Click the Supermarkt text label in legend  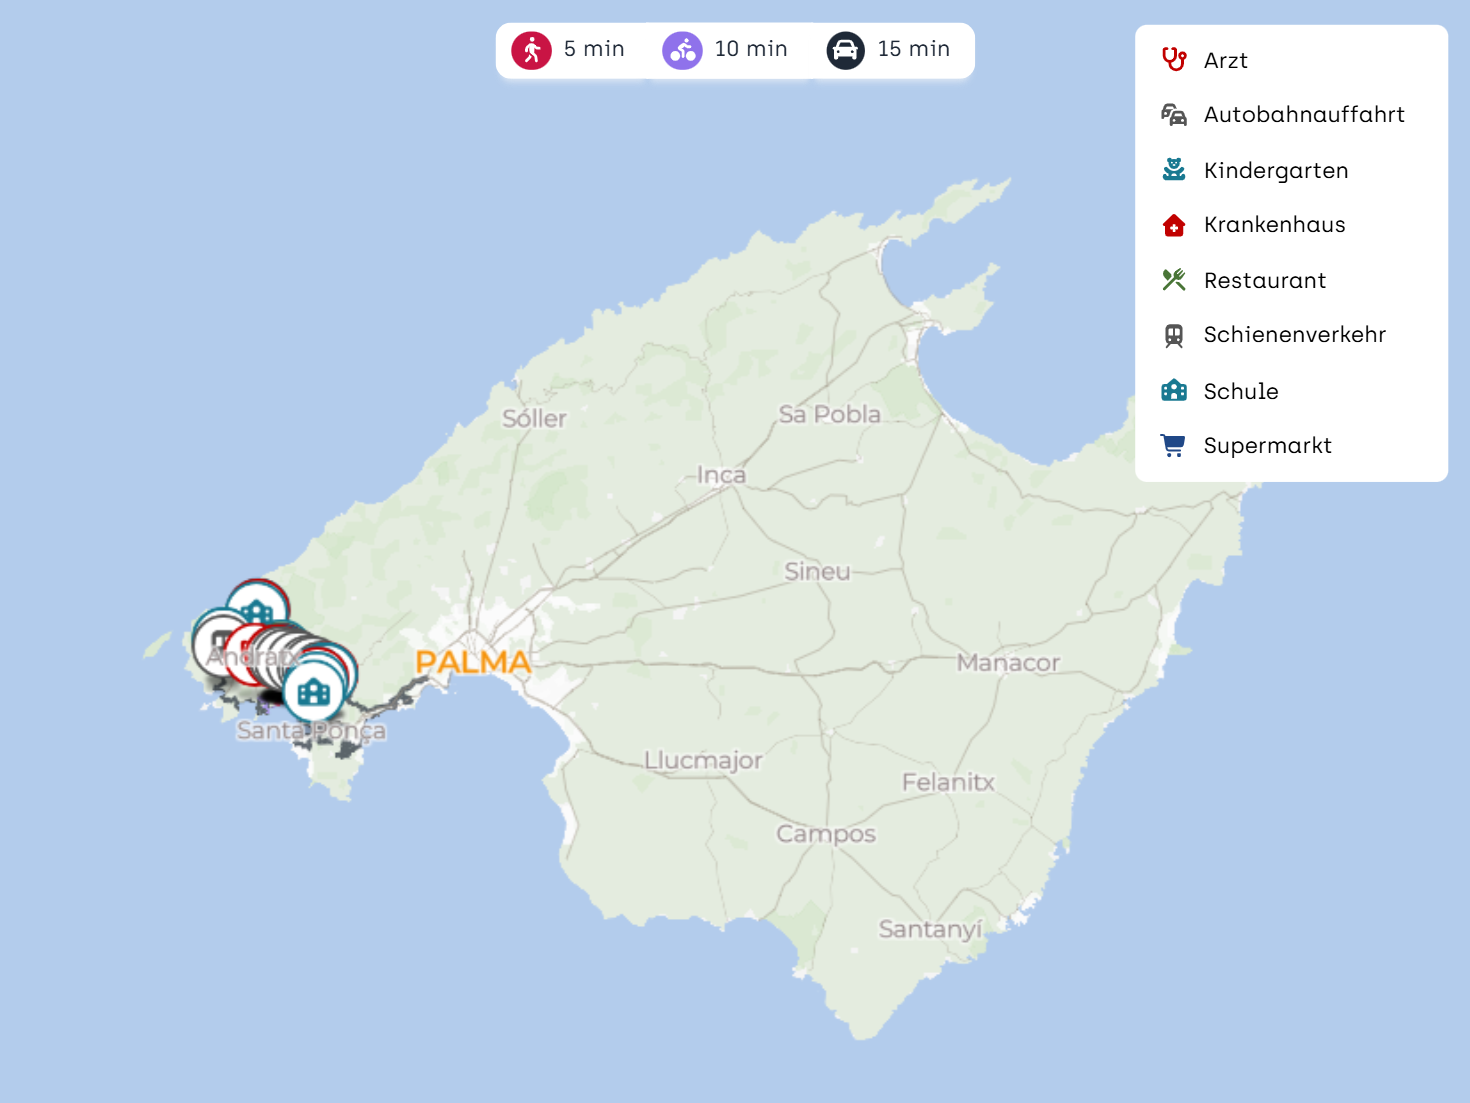1267,446
